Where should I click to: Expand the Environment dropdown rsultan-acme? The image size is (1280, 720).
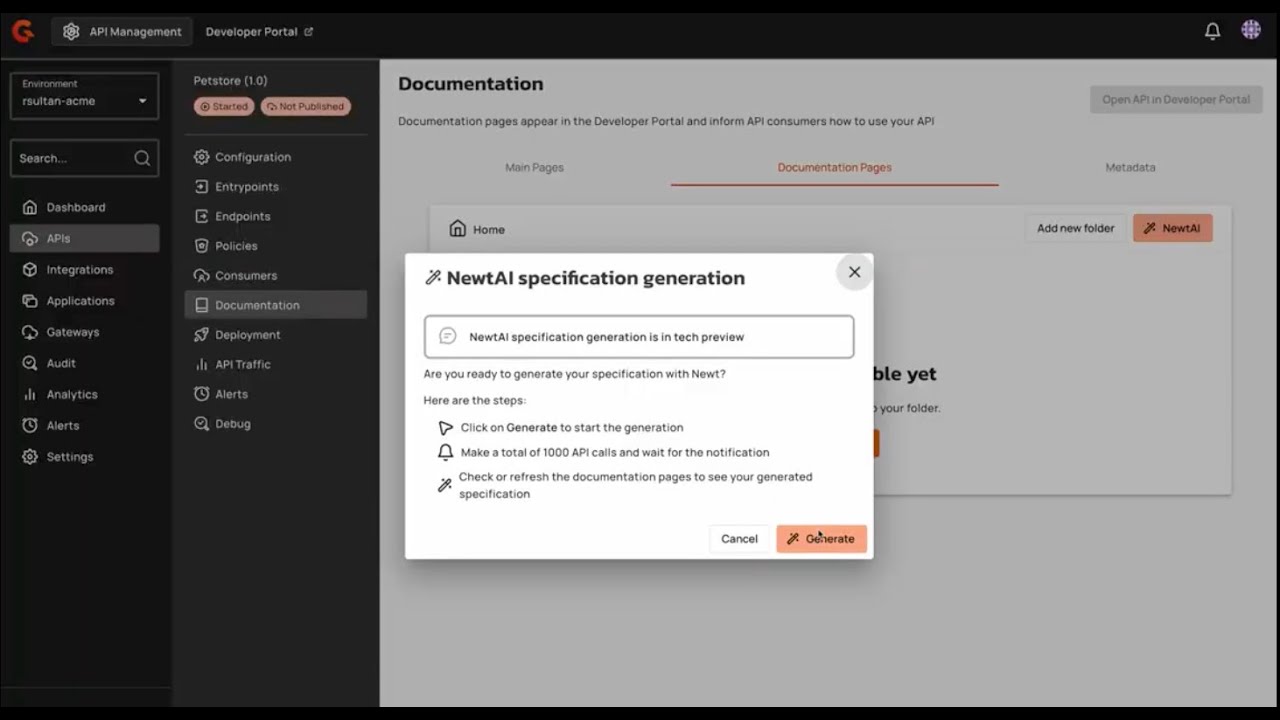(84, 100)
